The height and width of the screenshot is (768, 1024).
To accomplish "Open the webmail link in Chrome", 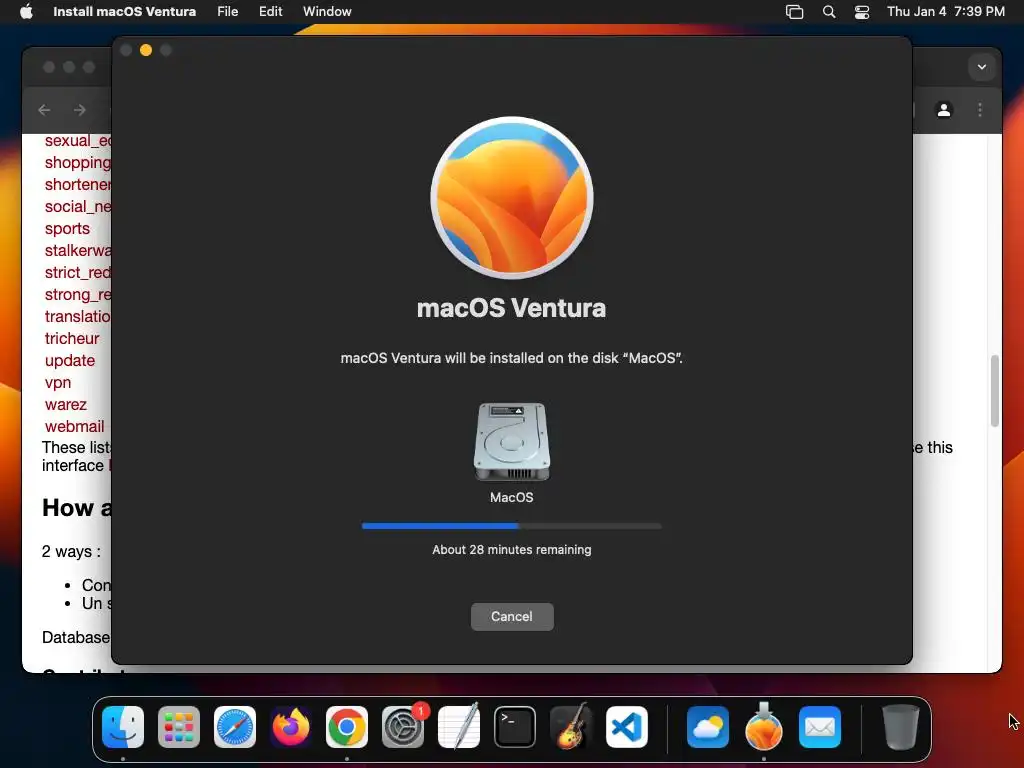I will click(x=74, y=426).
